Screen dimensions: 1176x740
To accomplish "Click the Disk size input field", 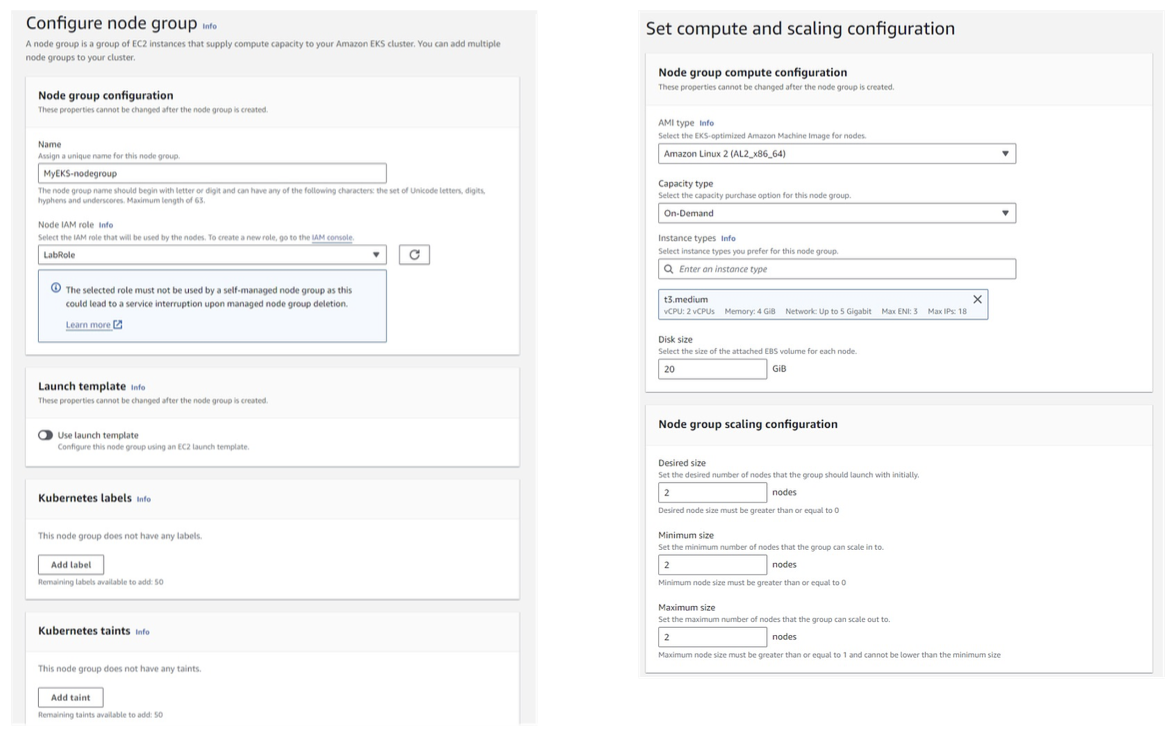I will [712, 369].
